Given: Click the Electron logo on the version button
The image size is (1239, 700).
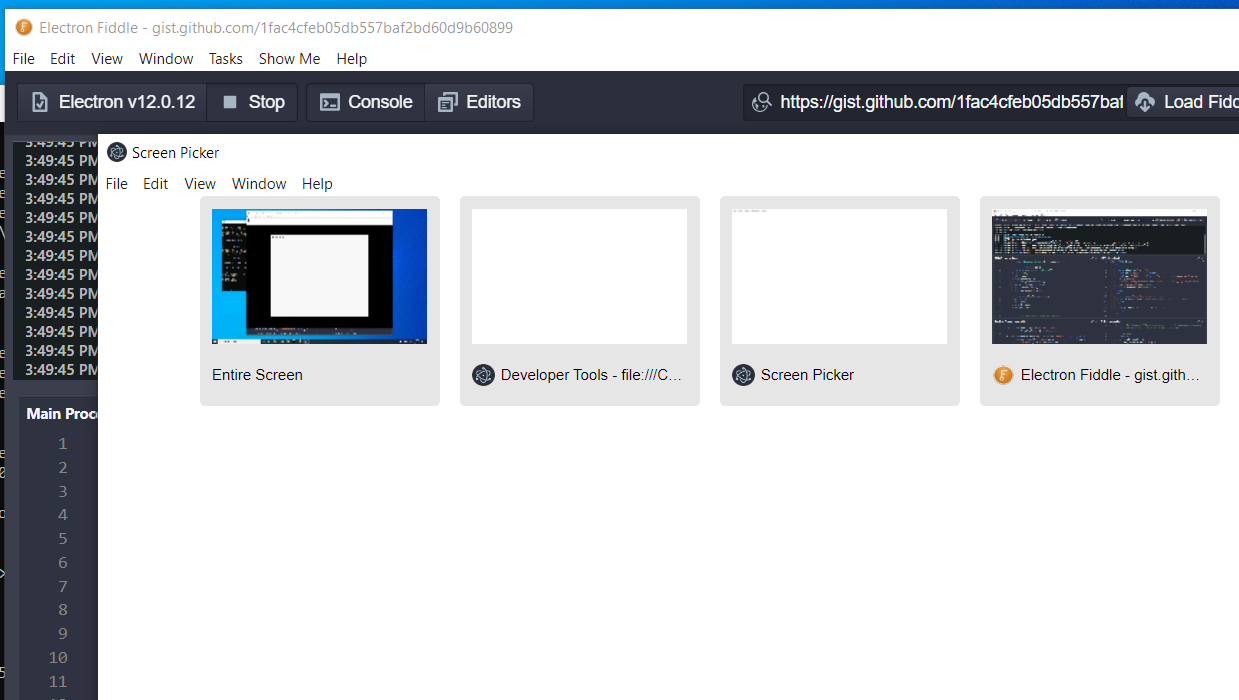Looking at the screenshot, I should (38, 101).
